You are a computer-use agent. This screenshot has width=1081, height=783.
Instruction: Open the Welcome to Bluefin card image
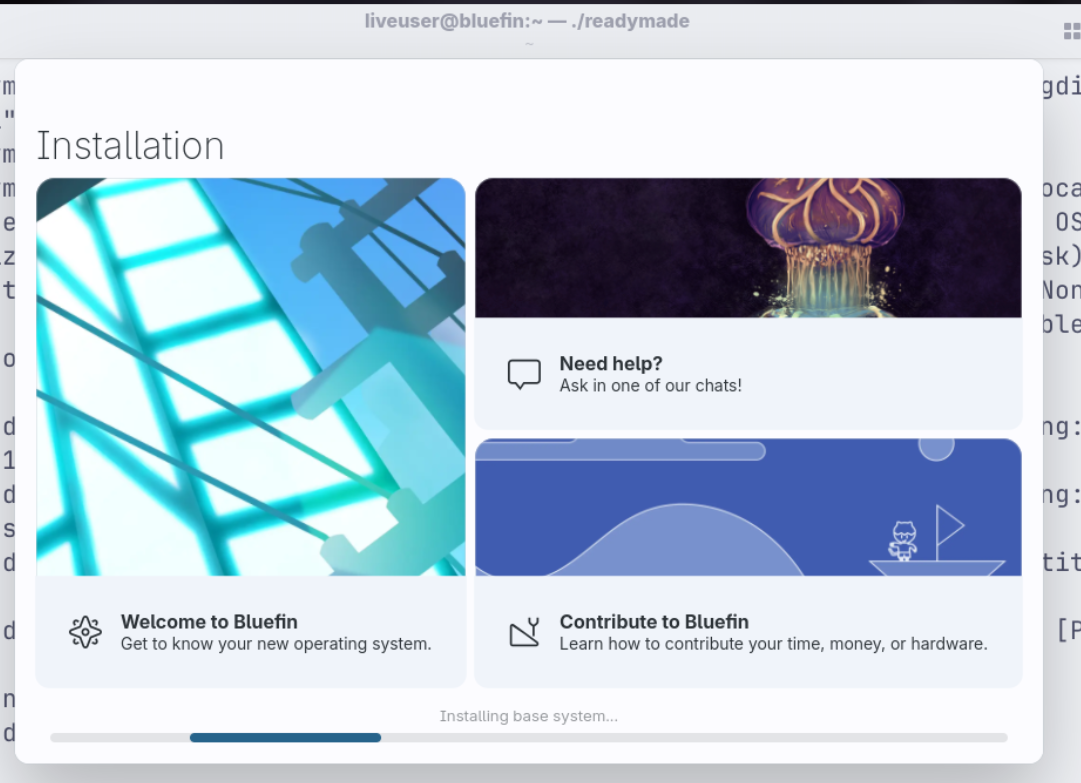tap(251, 377)
